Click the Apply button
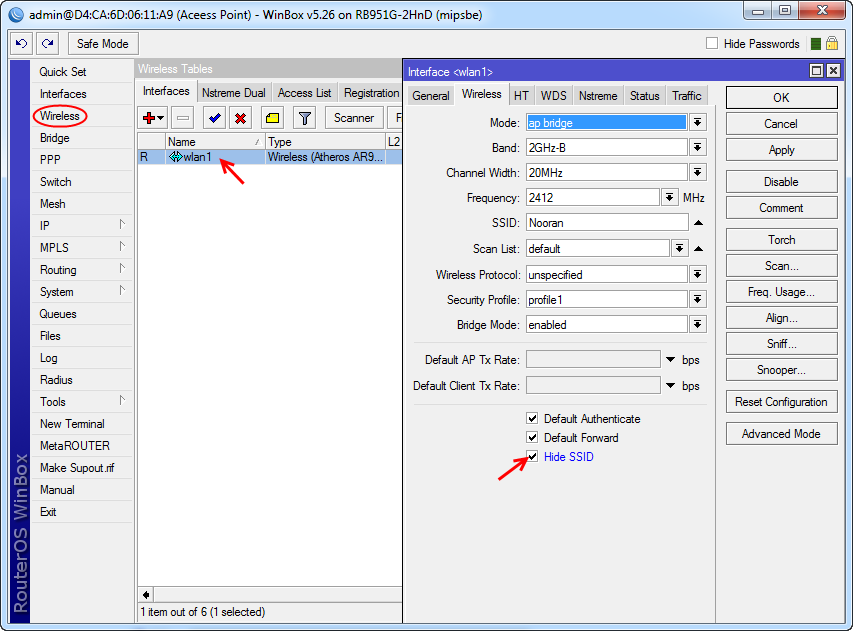This screenshot has height=631, width=853. pyautogui.click(x=781, y=150)
